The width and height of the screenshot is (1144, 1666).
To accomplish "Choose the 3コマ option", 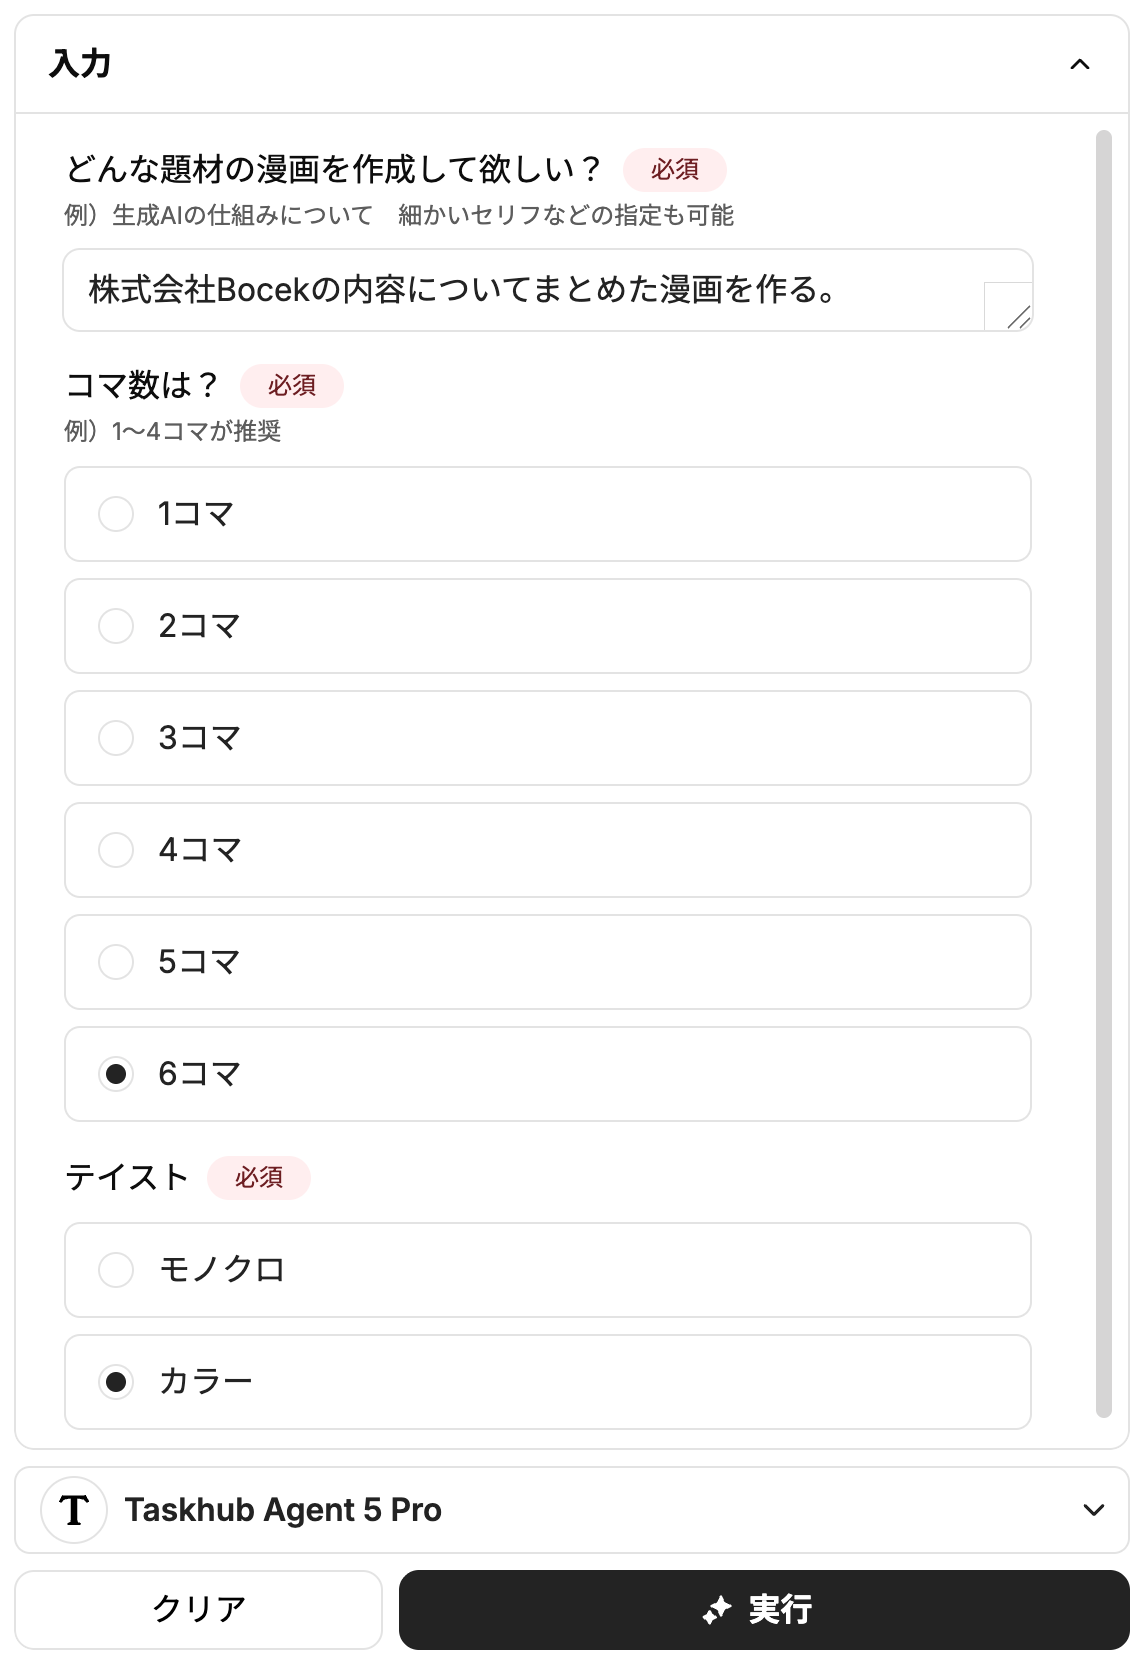I will (x=116, y=738).
